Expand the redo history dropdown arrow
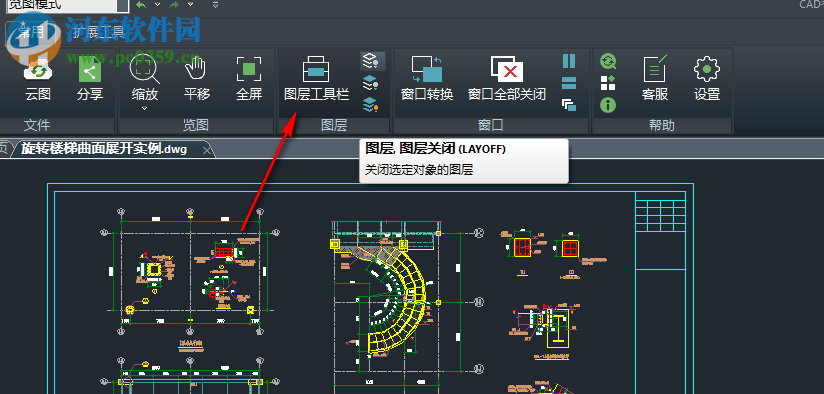824x394 pixels. click(190, 5)
